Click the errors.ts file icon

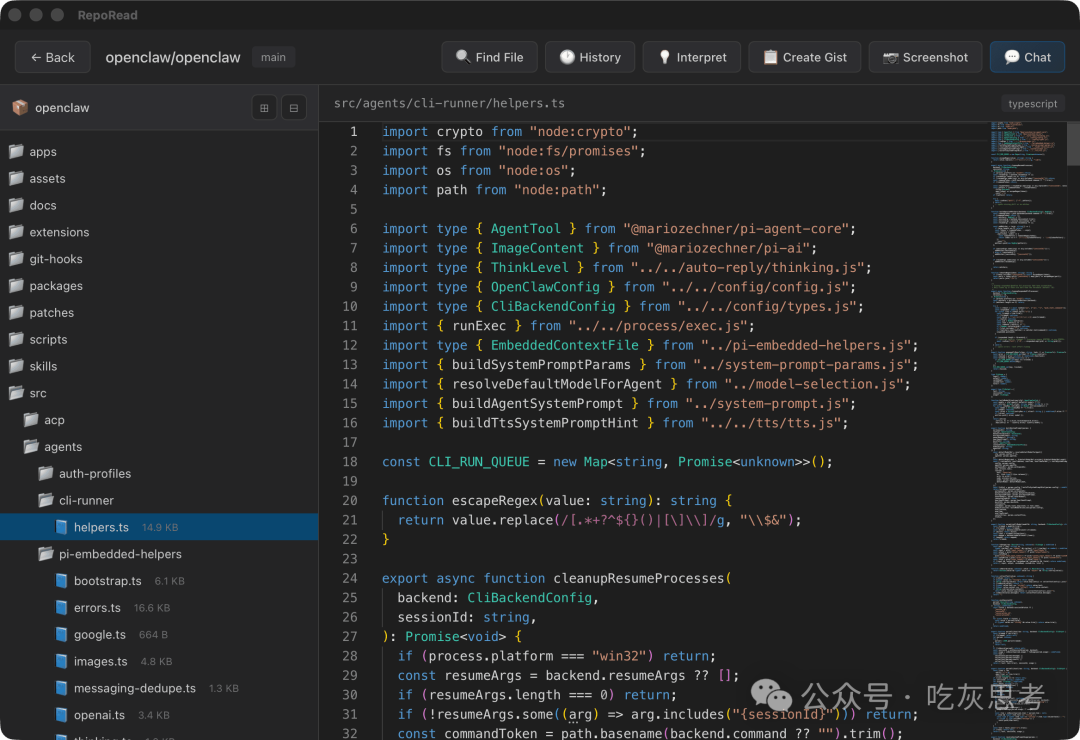61,608
